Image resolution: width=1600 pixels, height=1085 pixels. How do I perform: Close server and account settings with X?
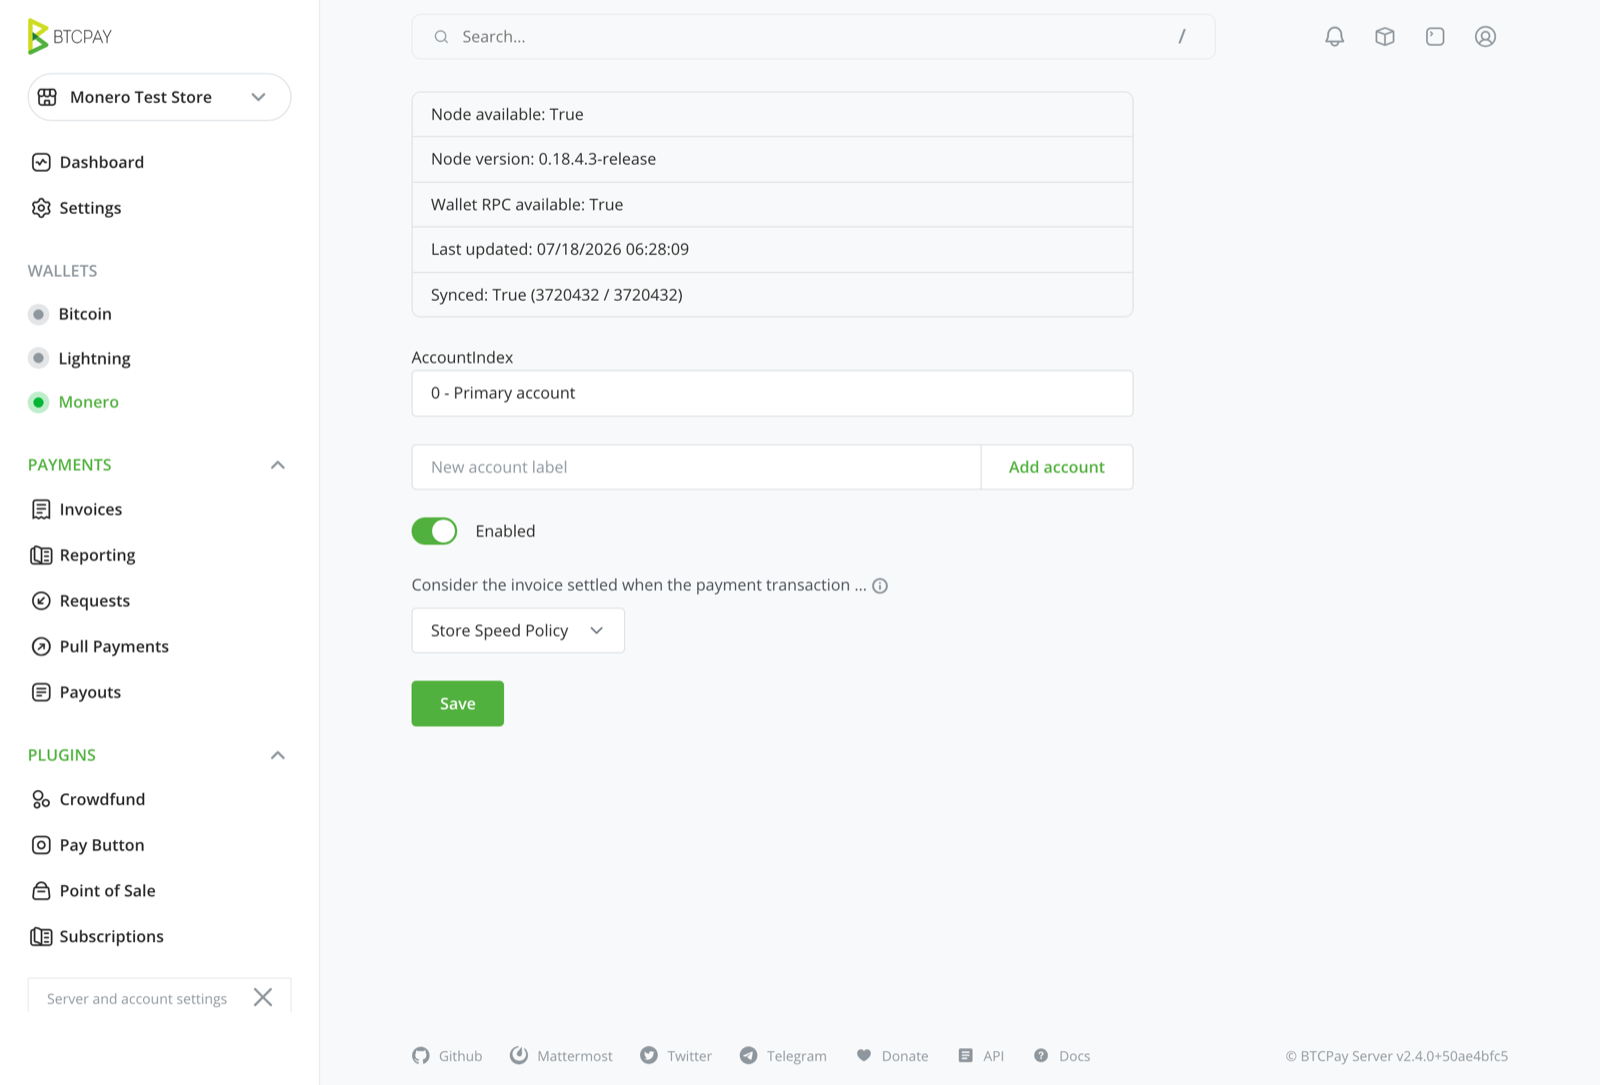tap(263, 997)
